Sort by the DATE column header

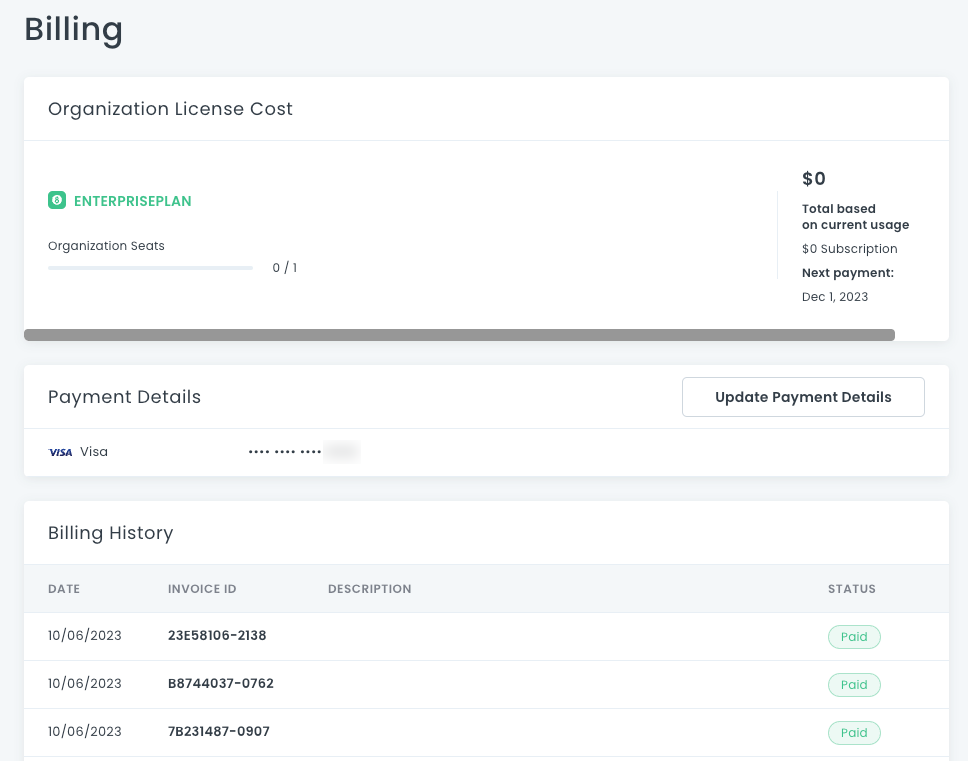pos(64,589)
